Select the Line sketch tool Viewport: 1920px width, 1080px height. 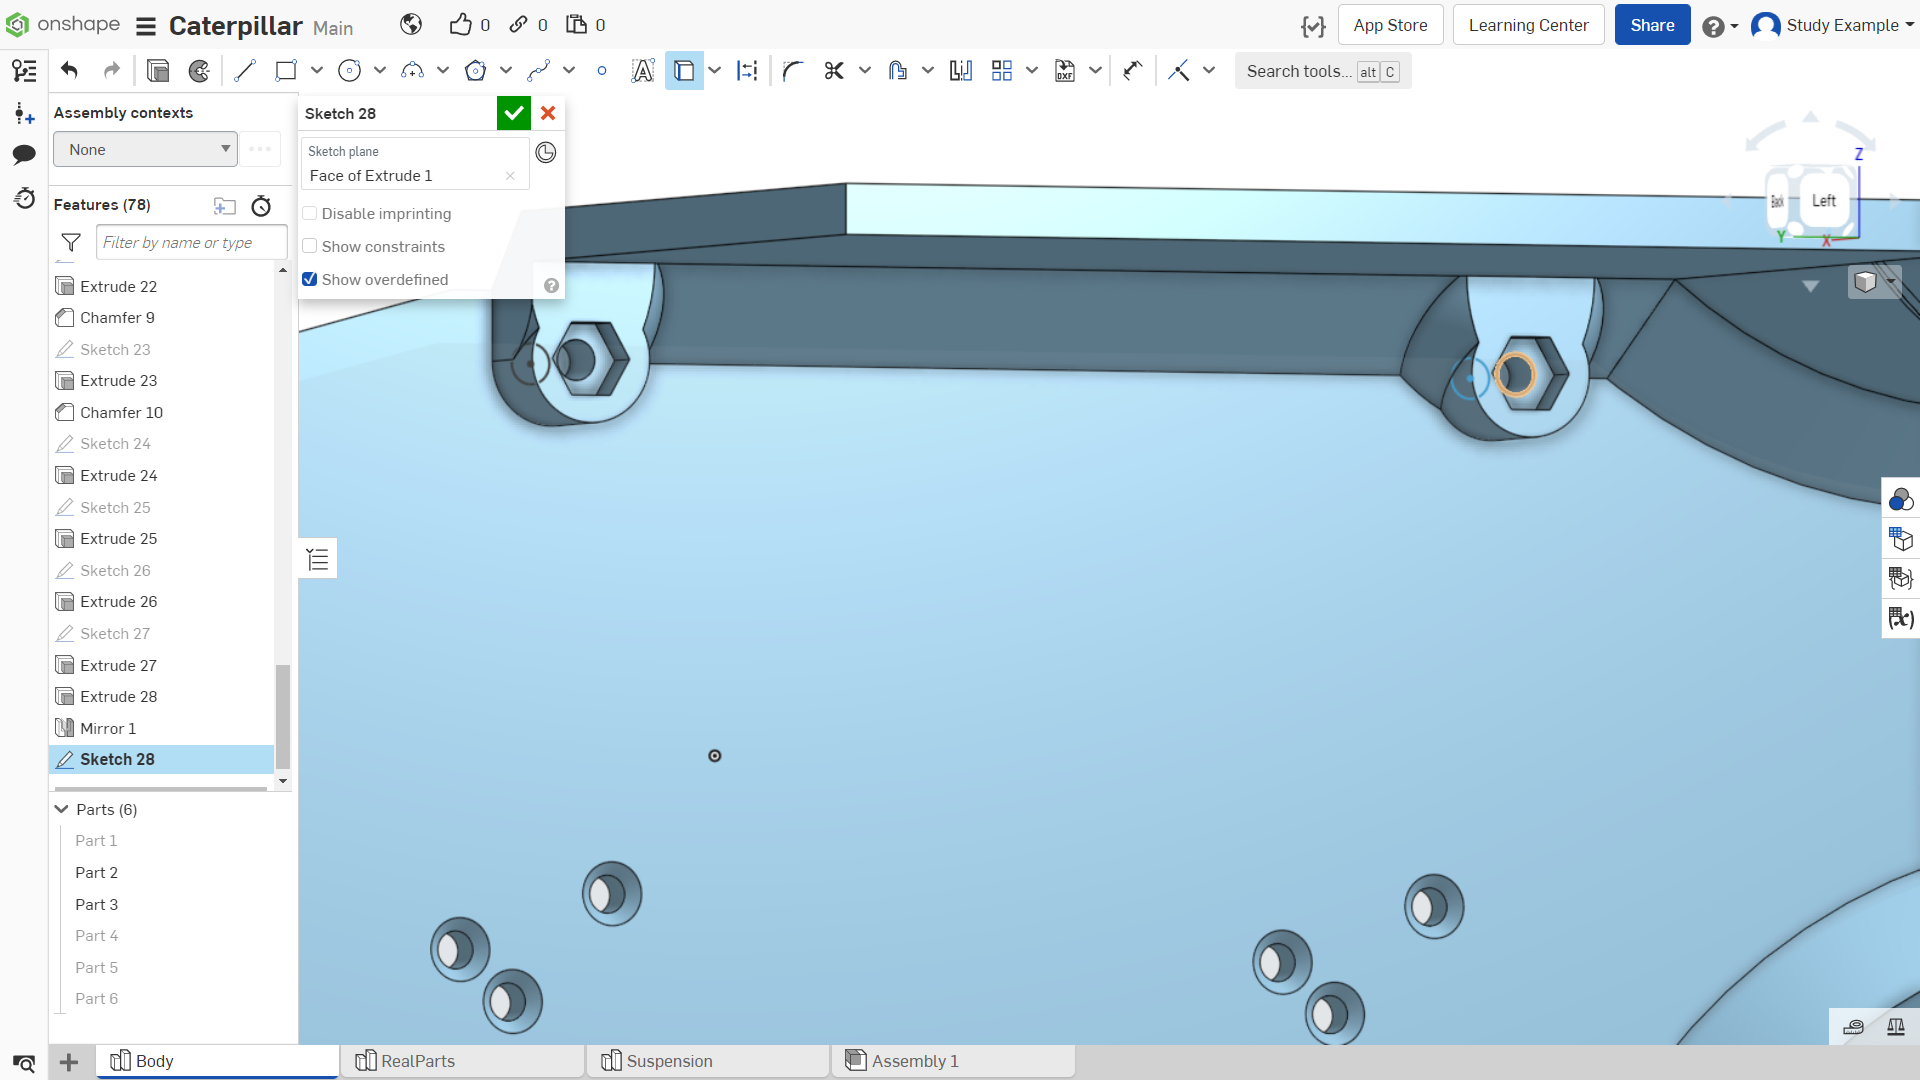pos(245,71)
